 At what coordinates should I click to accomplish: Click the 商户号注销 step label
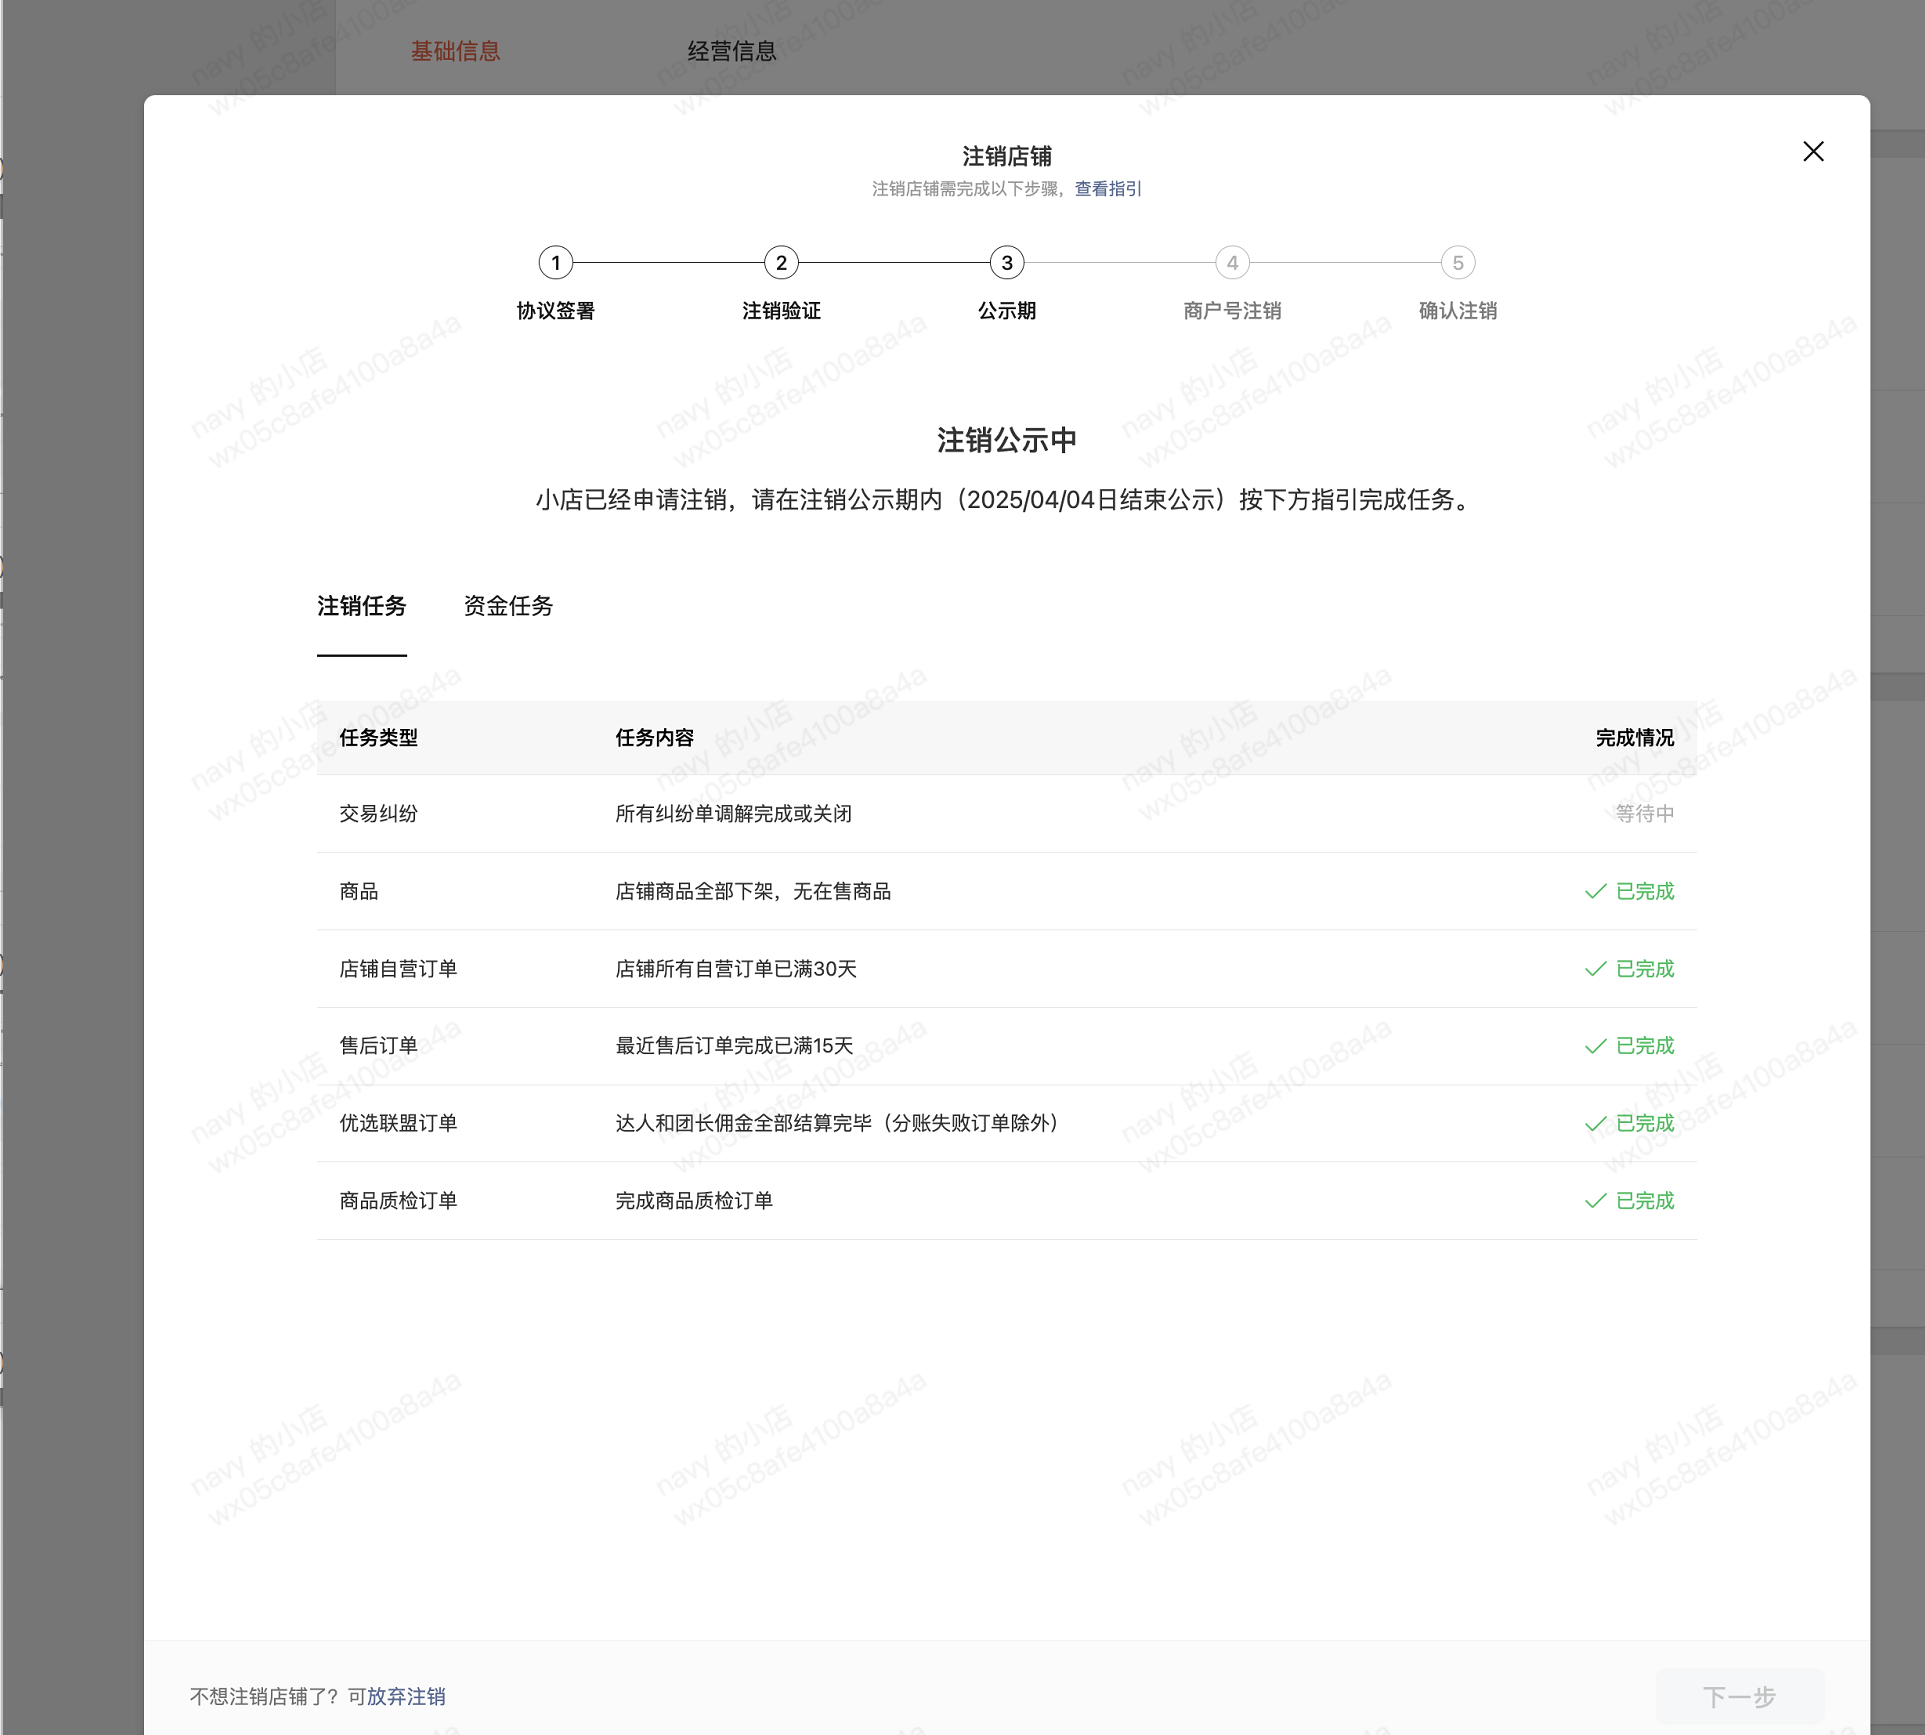point(1232,311)
